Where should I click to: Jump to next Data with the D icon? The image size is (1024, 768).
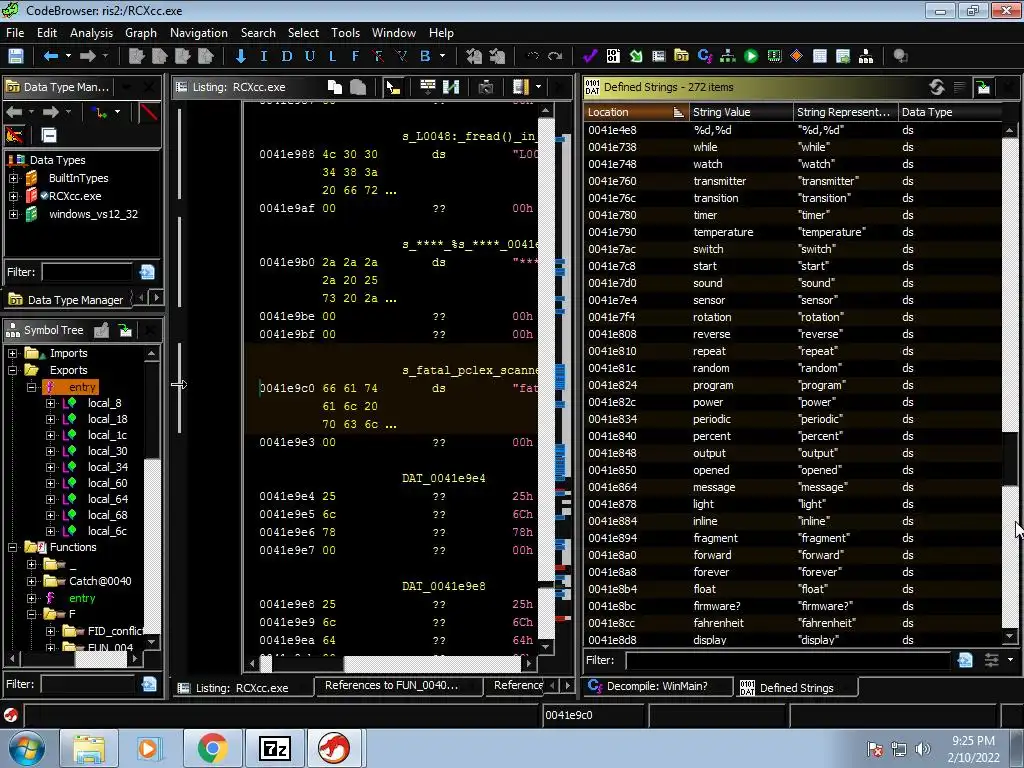[287, 56]
